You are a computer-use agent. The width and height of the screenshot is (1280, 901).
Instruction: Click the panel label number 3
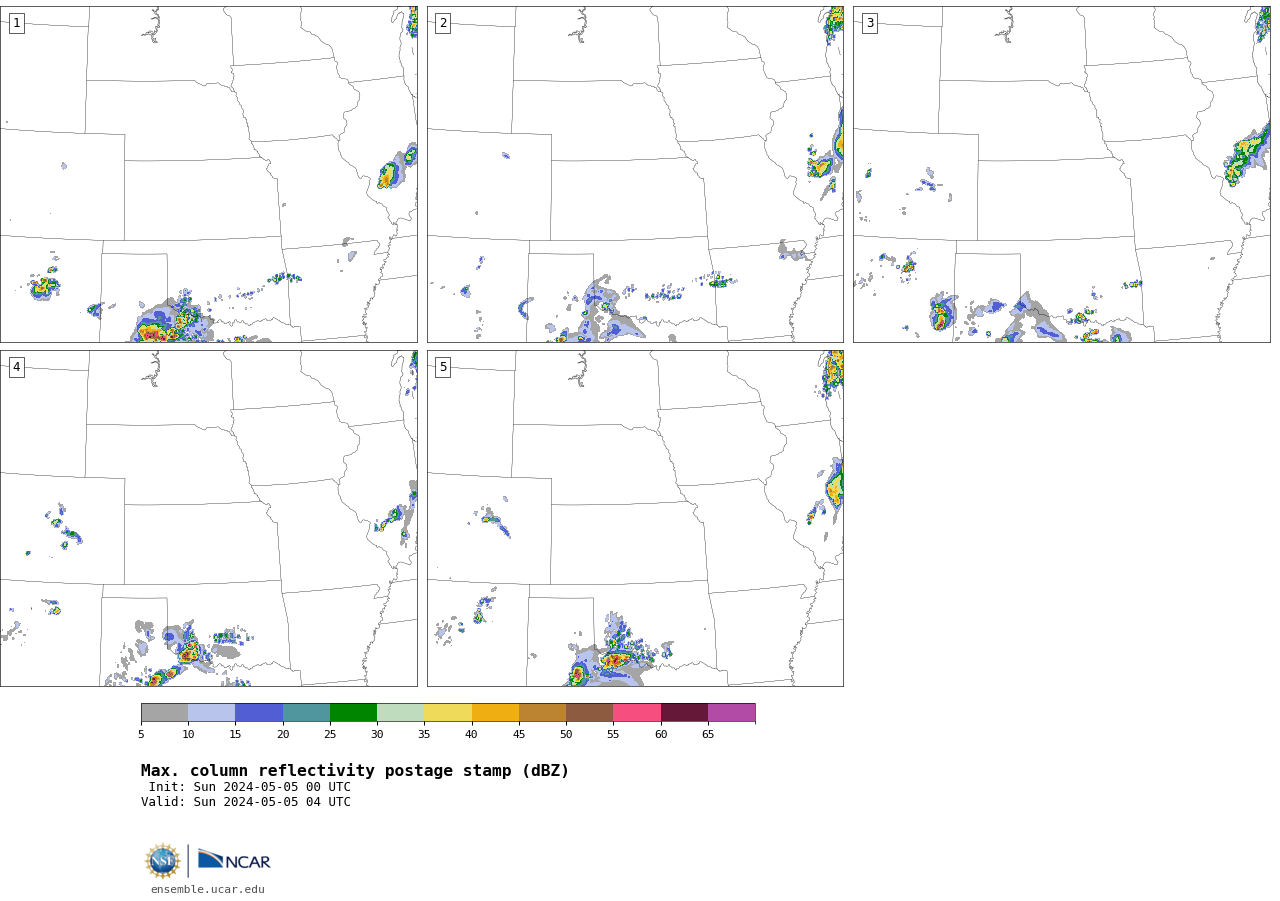pos(870,23)
